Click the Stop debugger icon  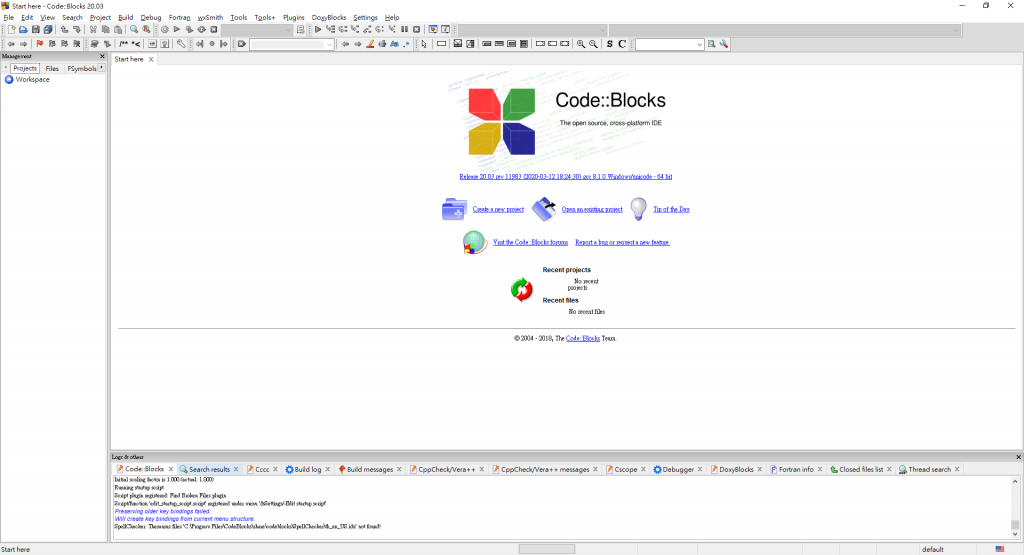click(x=417, y=29)
